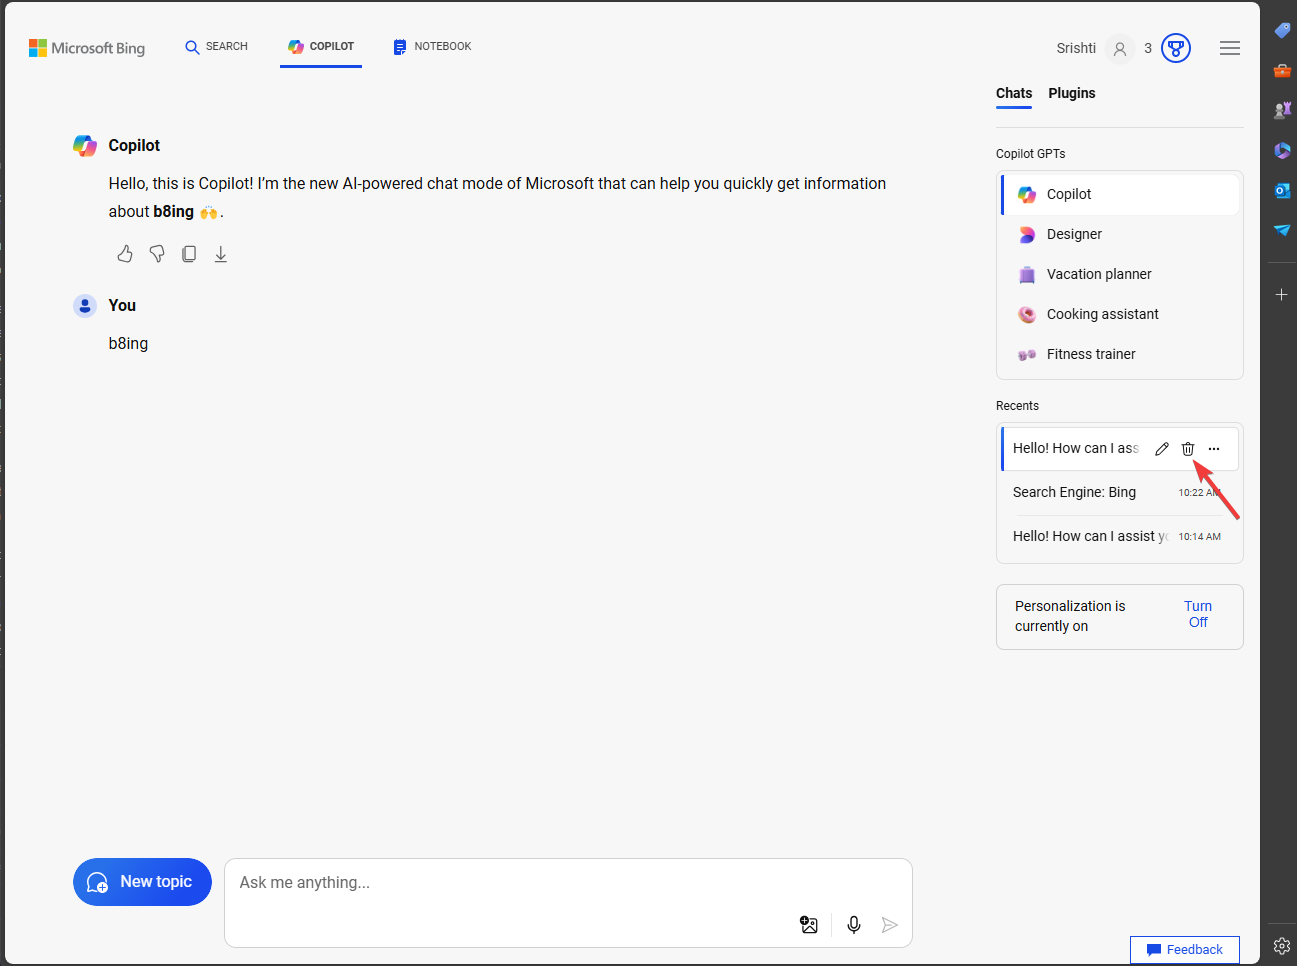The width and height of the screenshot is (1297, 966).
Task: Open the NOTEBOOK tab
Action: pos(432,47)
